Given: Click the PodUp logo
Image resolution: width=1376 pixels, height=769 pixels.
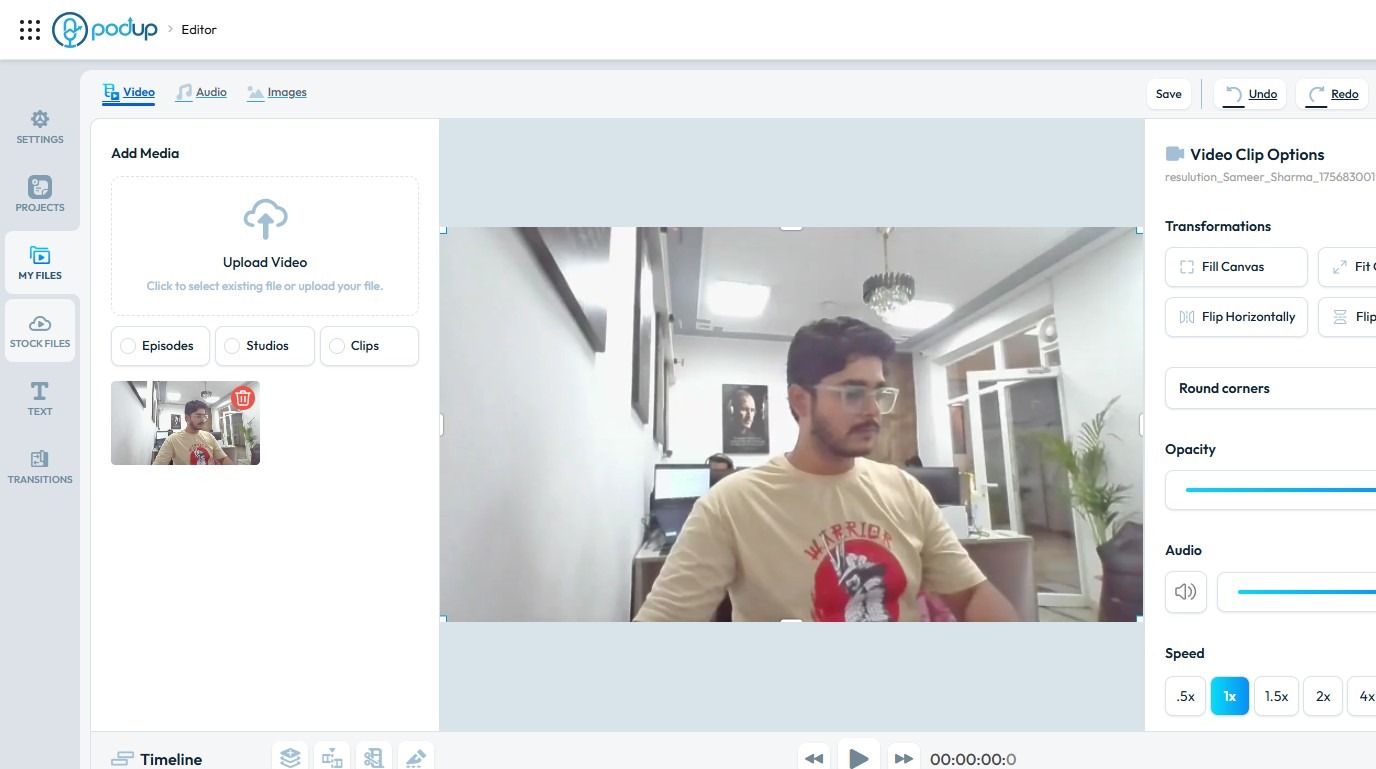Looking at the screenshot, I should pos(105,30).
